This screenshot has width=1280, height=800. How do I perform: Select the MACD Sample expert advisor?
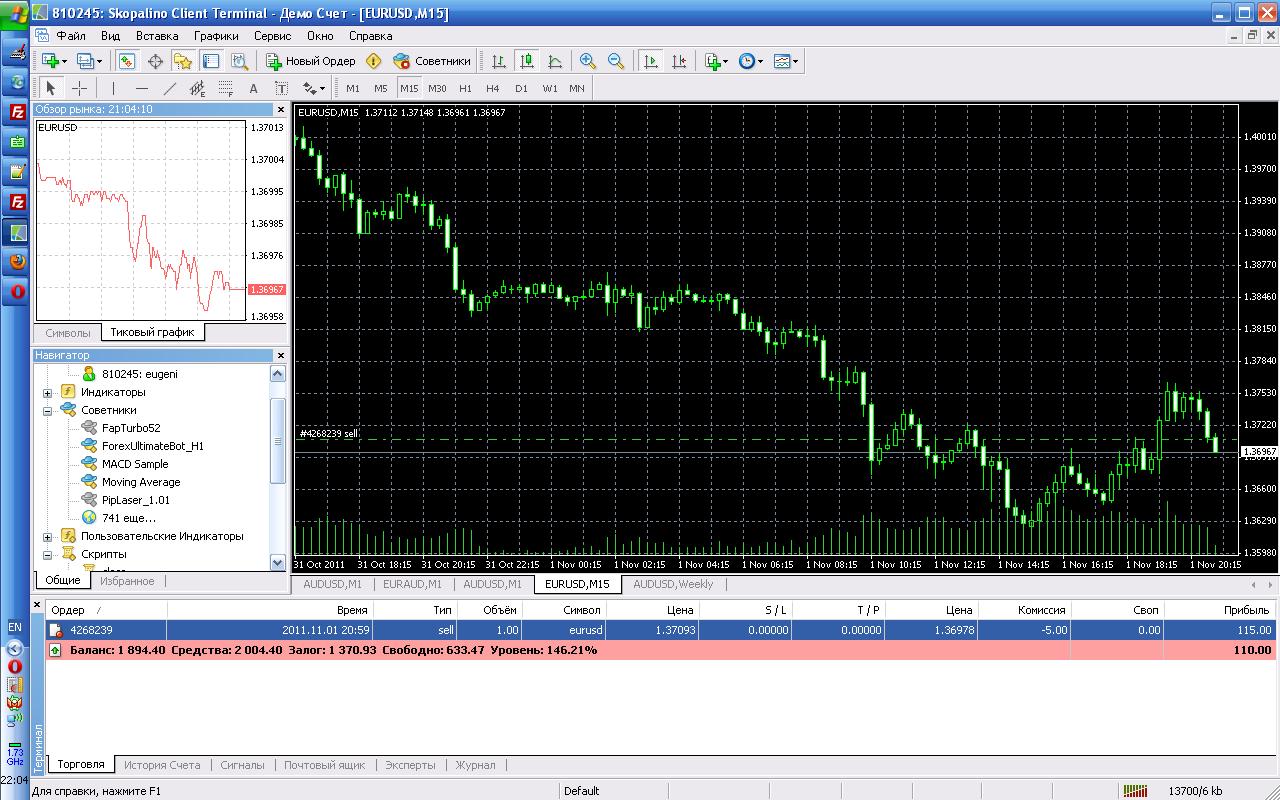pos(135,464)
